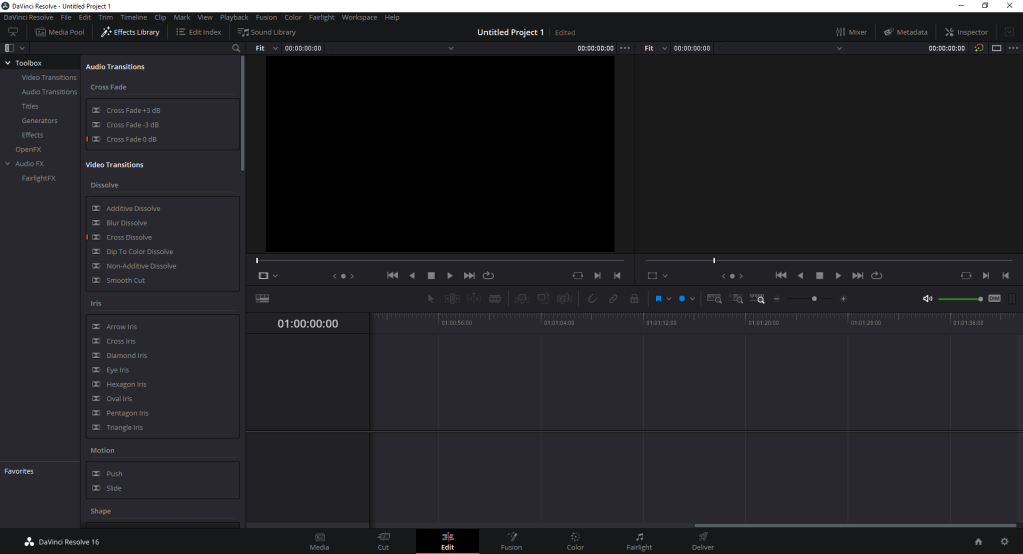Viewport: 1023px width, 554px height.
Task: Select the Selection Mode arrow tool
Action: click(431, 299)
